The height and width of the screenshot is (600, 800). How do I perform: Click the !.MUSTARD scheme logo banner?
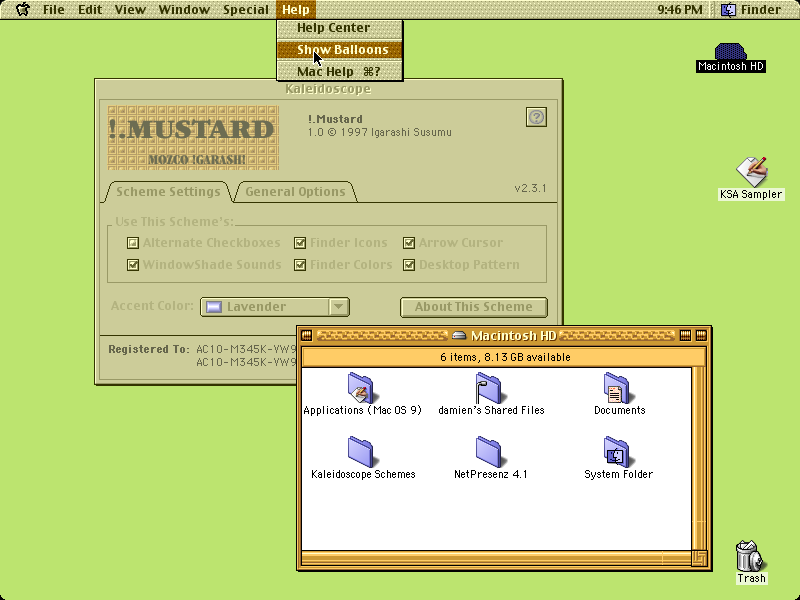193,138
